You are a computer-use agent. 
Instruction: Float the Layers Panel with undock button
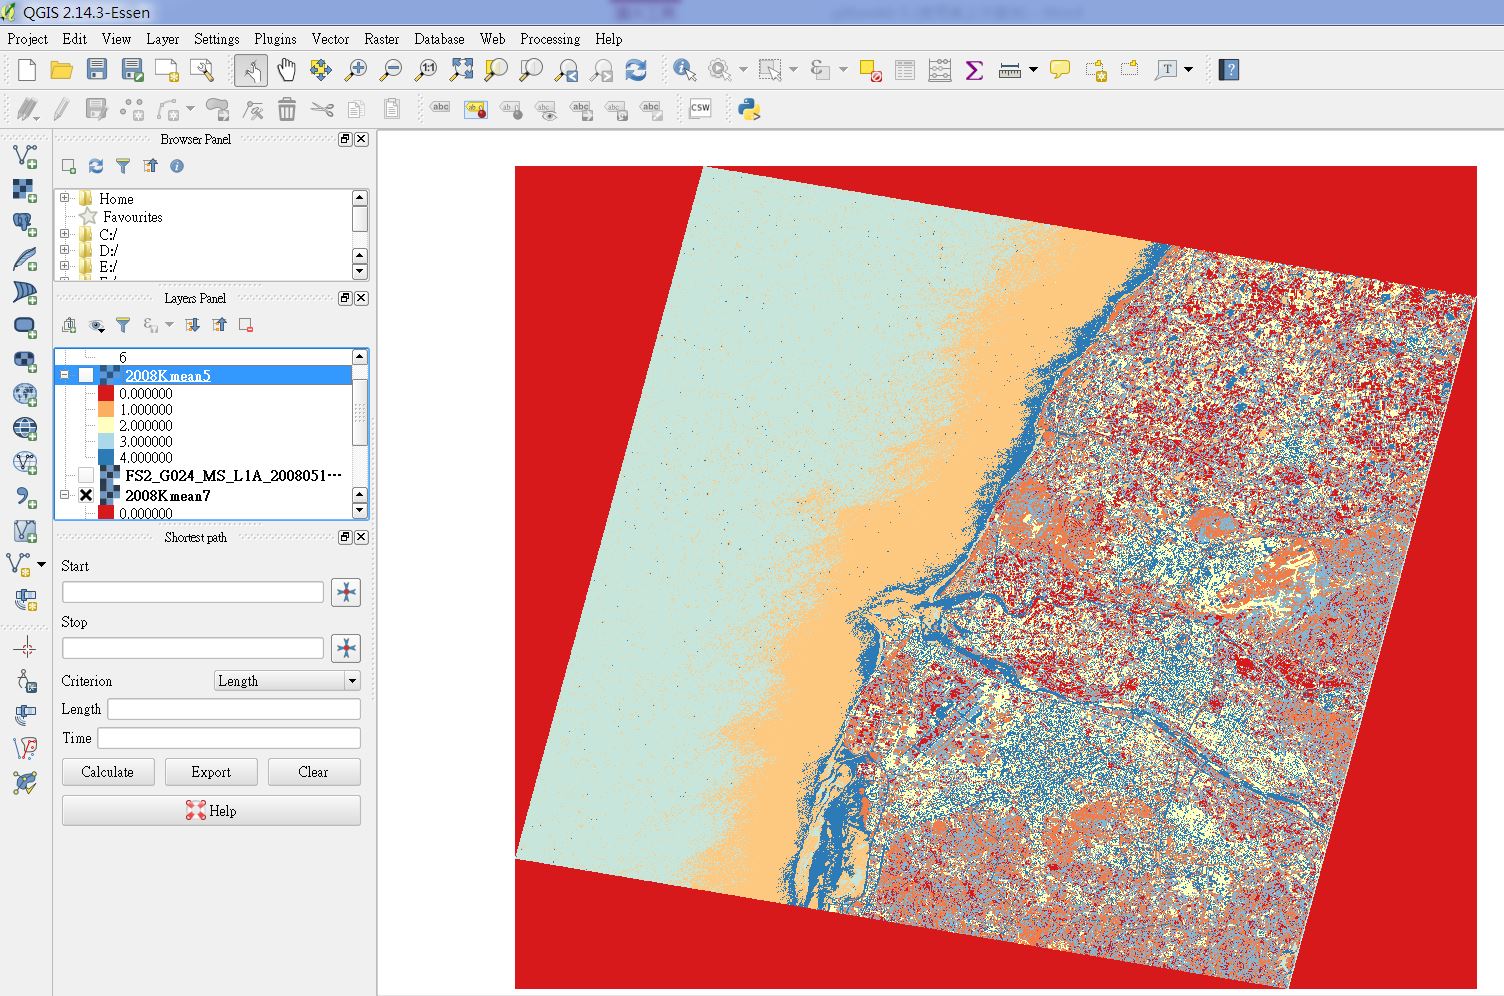pos(345,298)
